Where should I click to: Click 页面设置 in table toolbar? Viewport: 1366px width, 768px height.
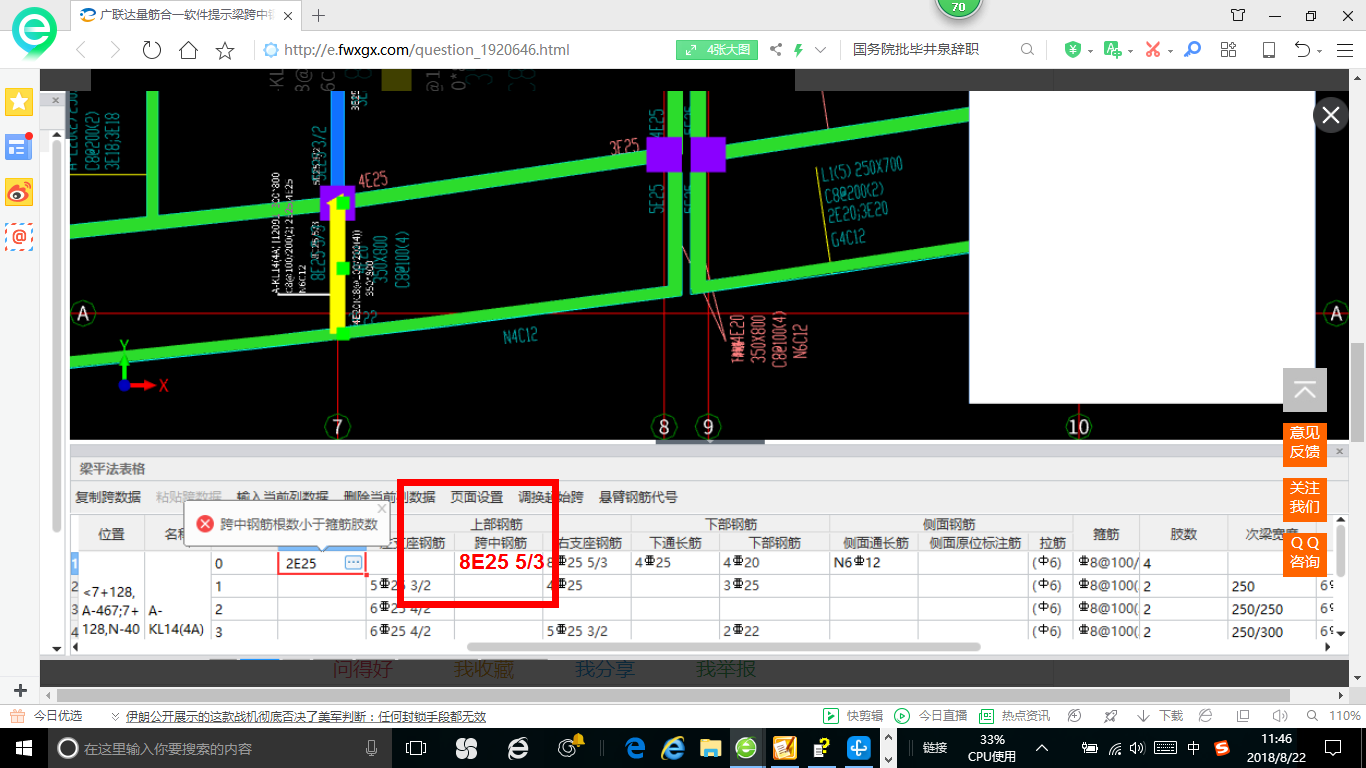coord(477,497)
